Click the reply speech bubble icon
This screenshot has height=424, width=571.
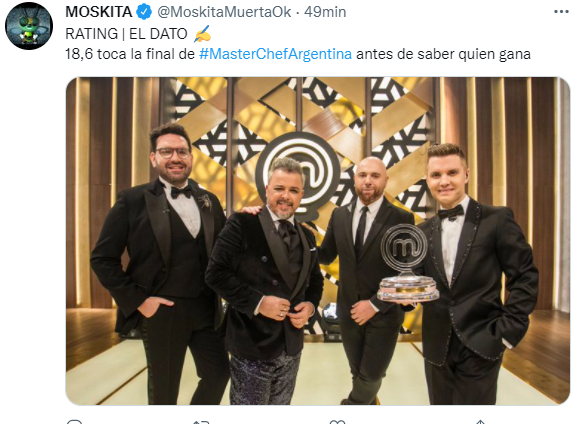pos(75,422)
